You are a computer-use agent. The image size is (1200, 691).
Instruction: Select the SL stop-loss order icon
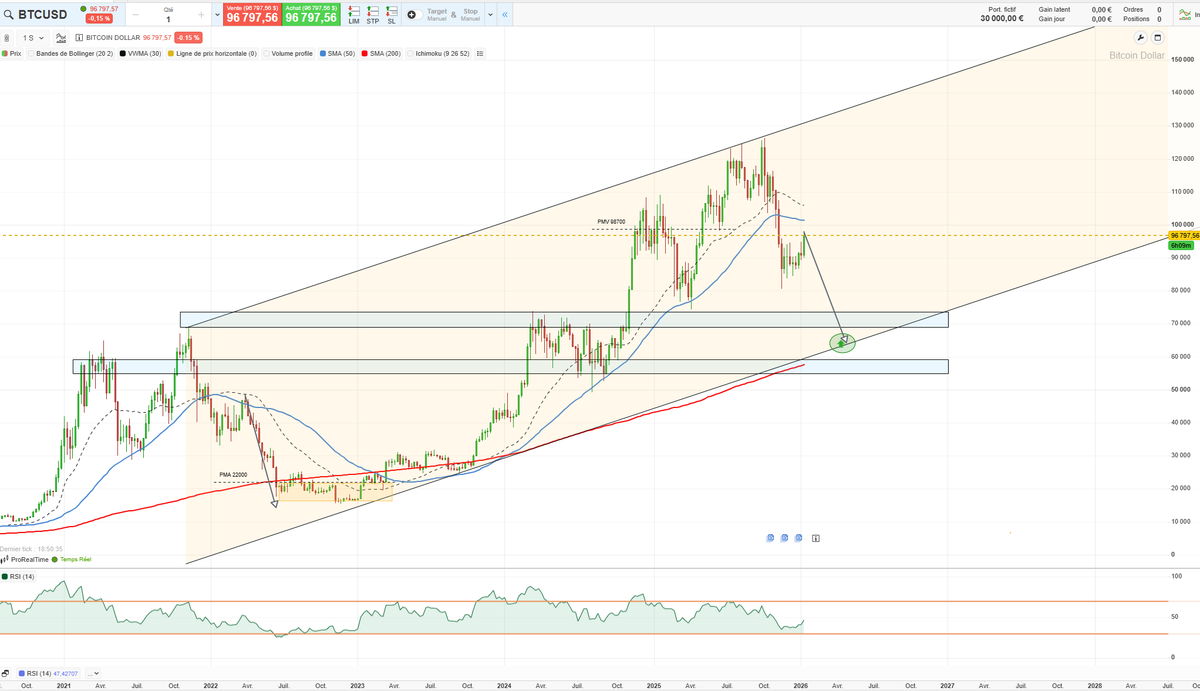point(391,15)
